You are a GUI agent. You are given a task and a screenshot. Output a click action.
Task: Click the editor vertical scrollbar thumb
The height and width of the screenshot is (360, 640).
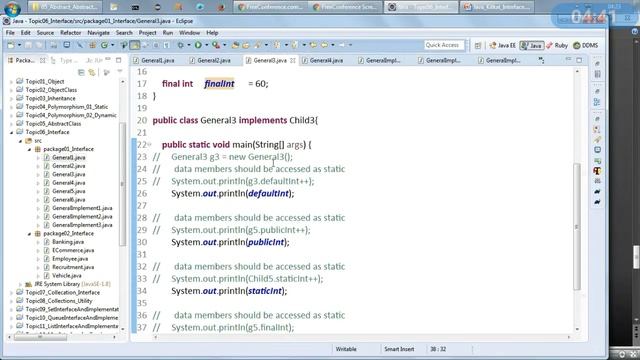click(x=577, y=227)
